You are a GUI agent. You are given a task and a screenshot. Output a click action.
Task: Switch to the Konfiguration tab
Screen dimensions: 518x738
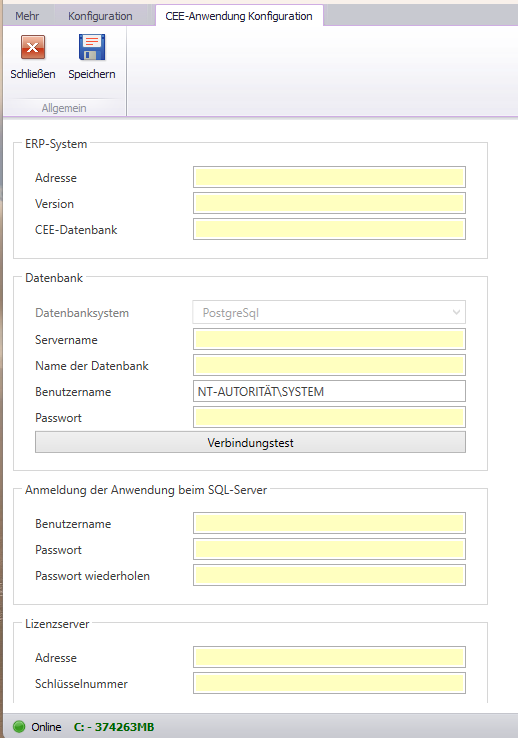point(100,16)
